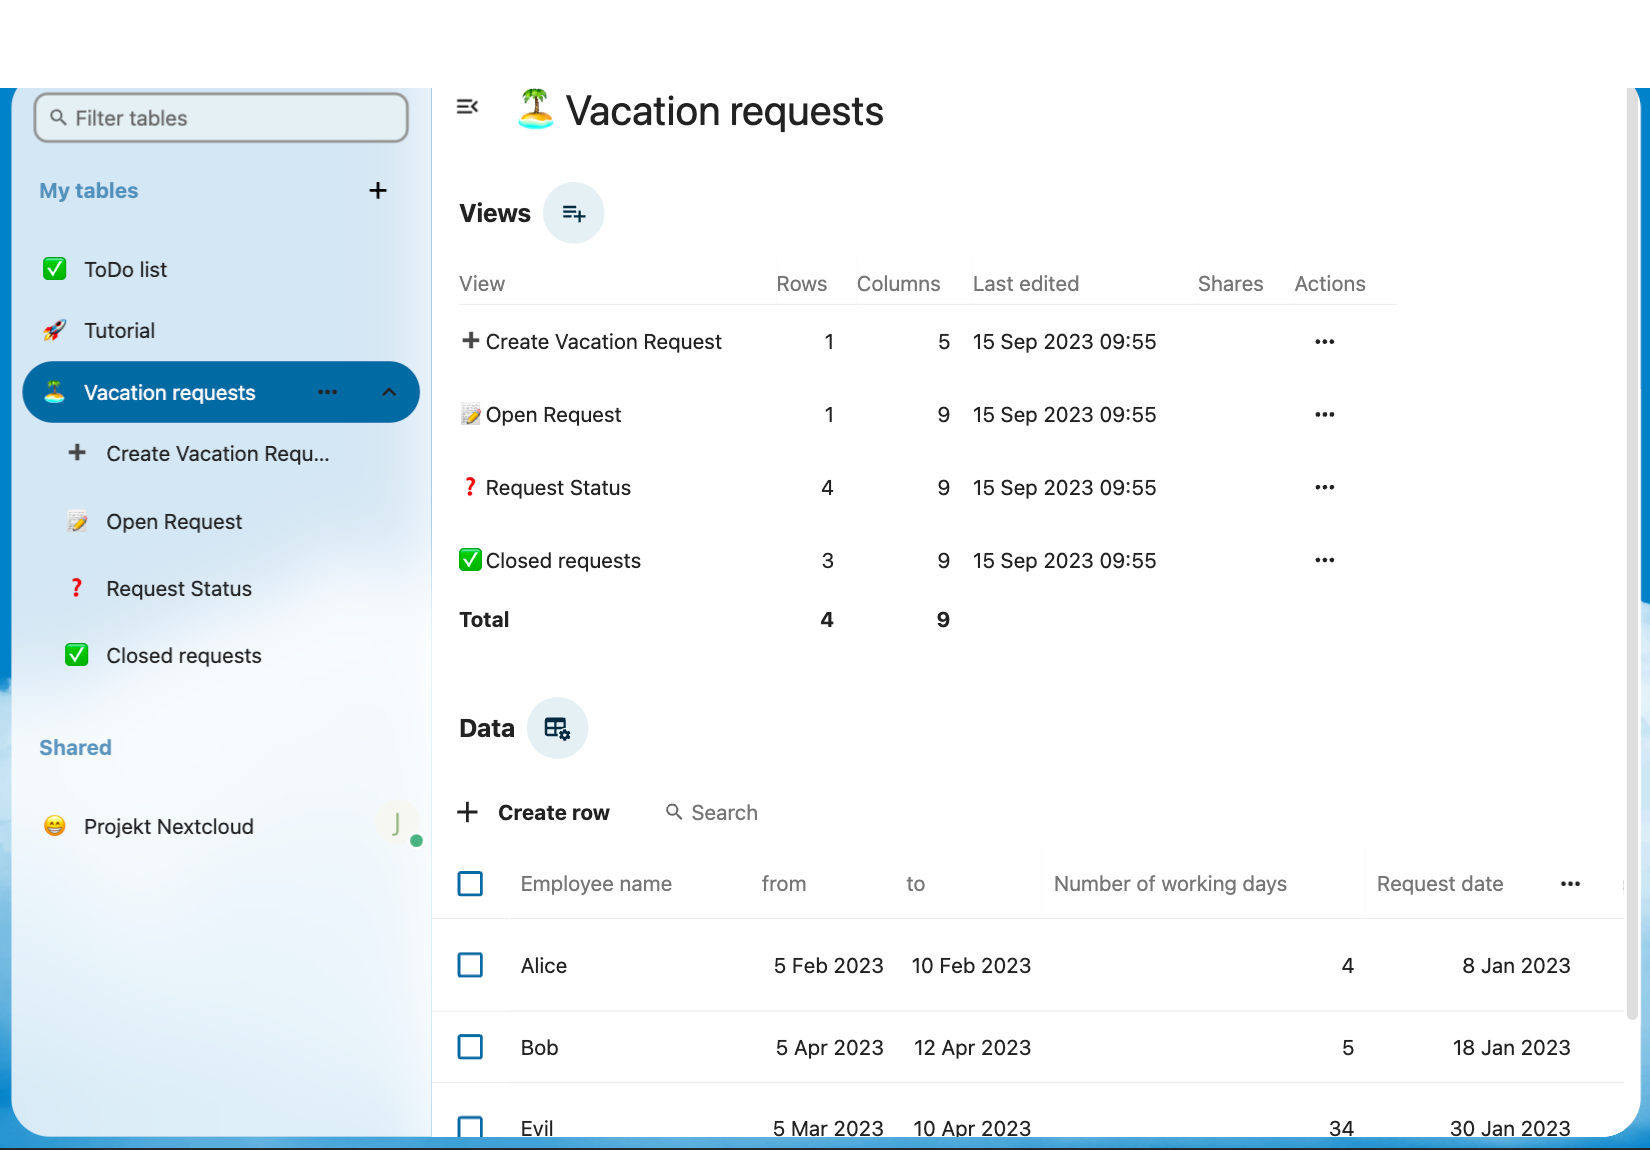Click the Search rows field
This screenshot has height=1150, width=1650.
point(724,813)
